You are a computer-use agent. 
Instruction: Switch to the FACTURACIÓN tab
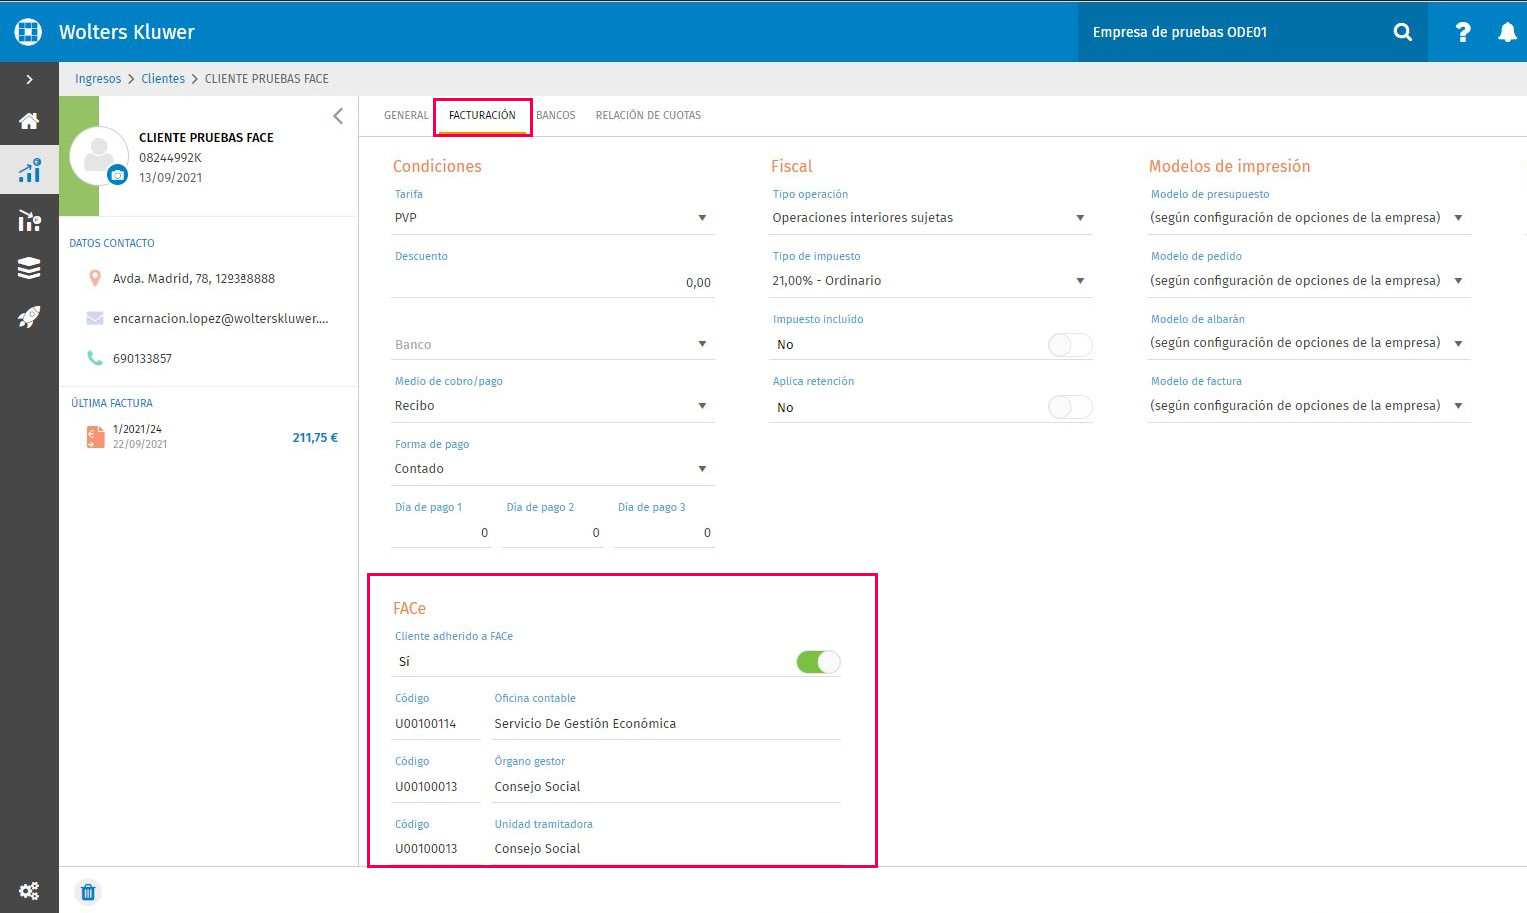482,115
